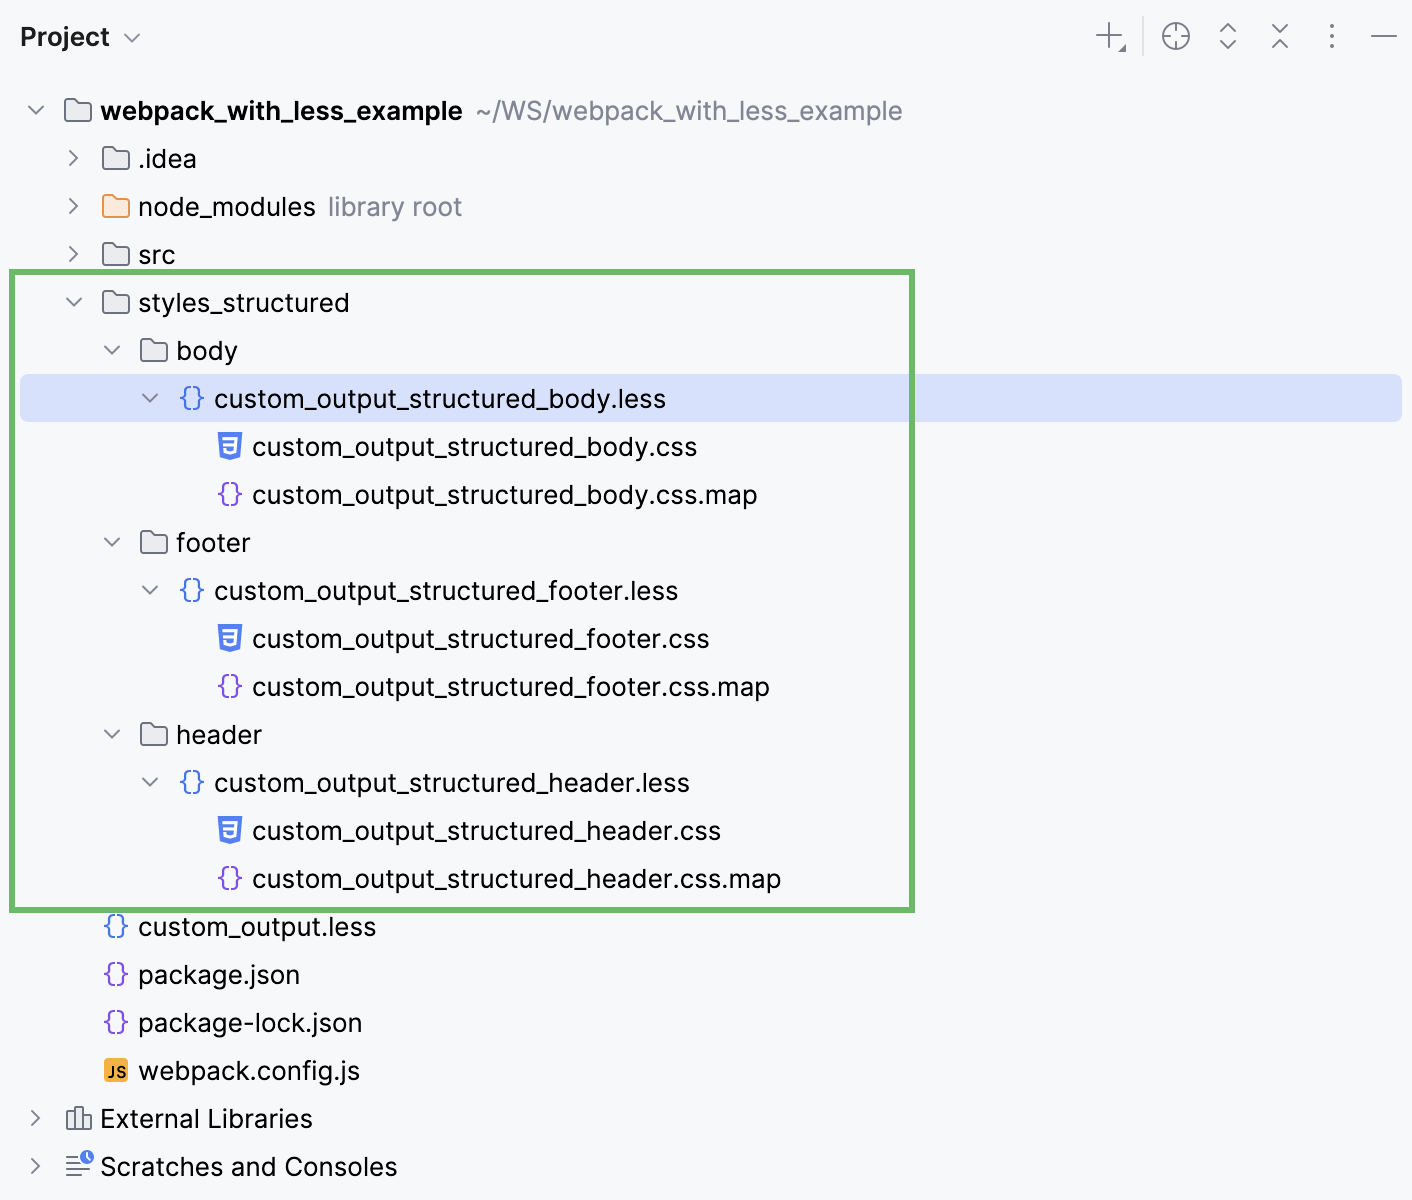Select the custom_output.less file
The width and height of the screenshot is (1412, 1200).
tap(256, 926)
